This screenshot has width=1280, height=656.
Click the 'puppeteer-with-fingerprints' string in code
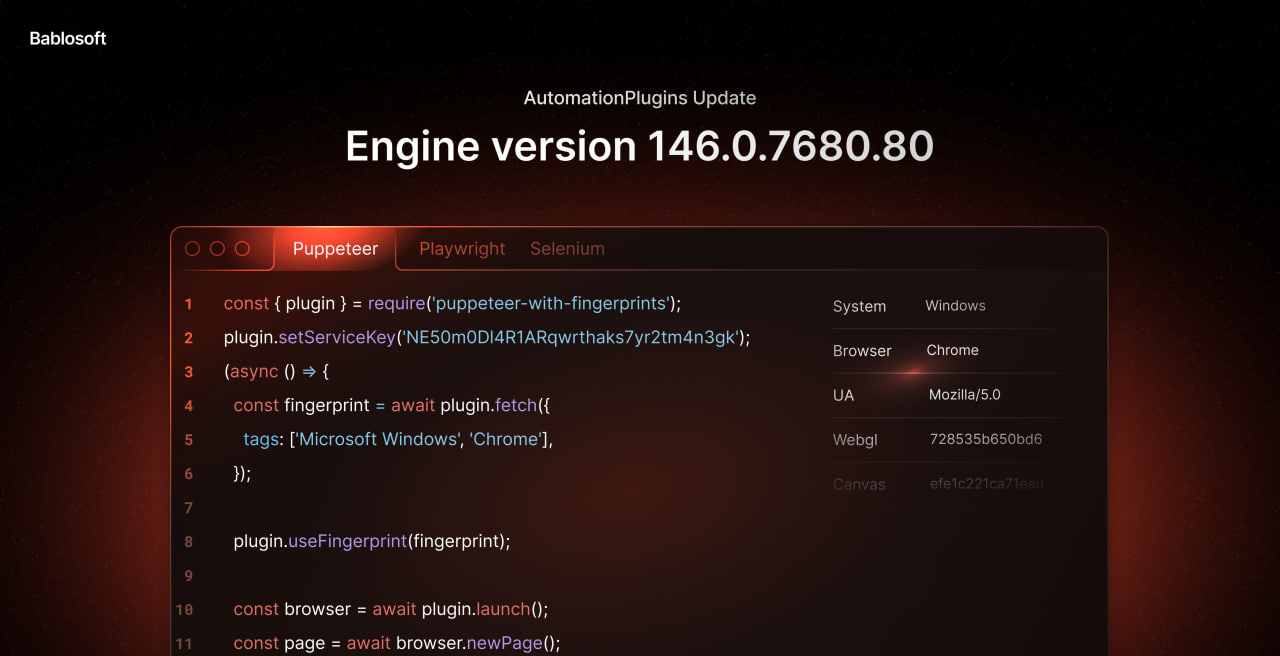(x=550, y=304)
